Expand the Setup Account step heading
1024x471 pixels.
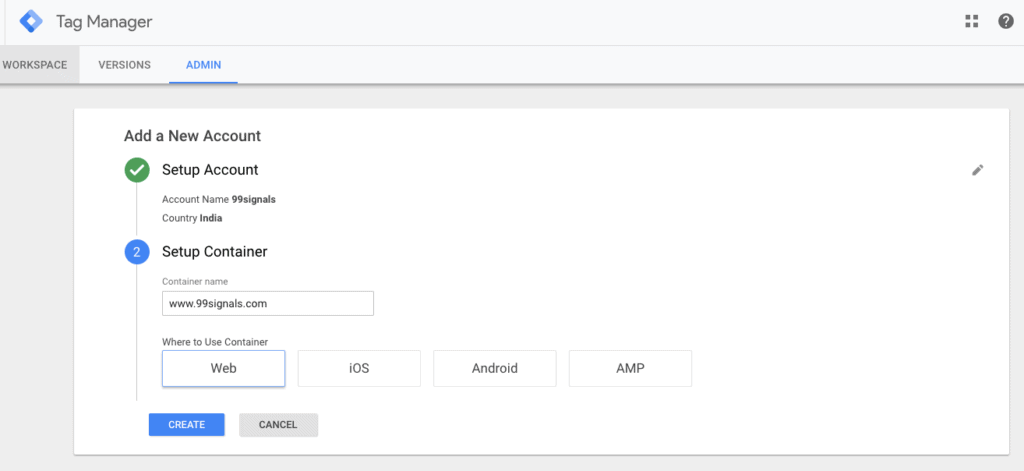click(210, 170)
